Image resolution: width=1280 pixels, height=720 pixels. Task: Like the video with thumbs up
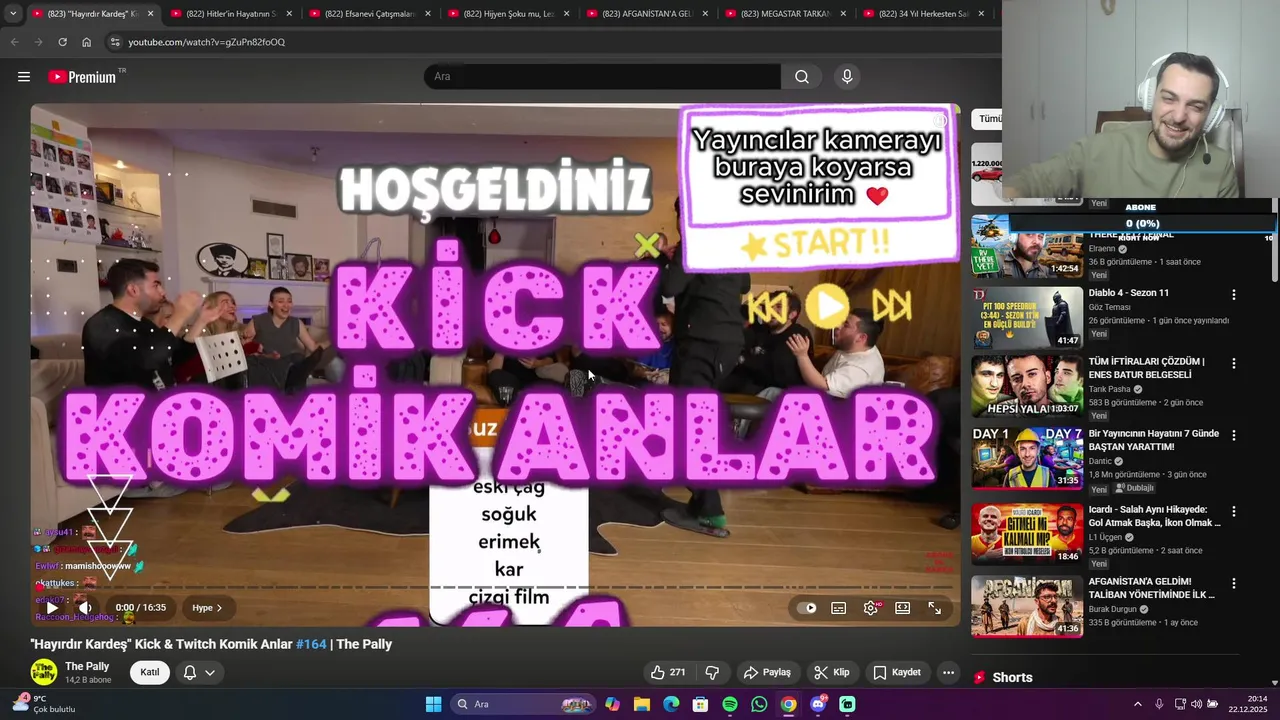click(x=668, y=672)
